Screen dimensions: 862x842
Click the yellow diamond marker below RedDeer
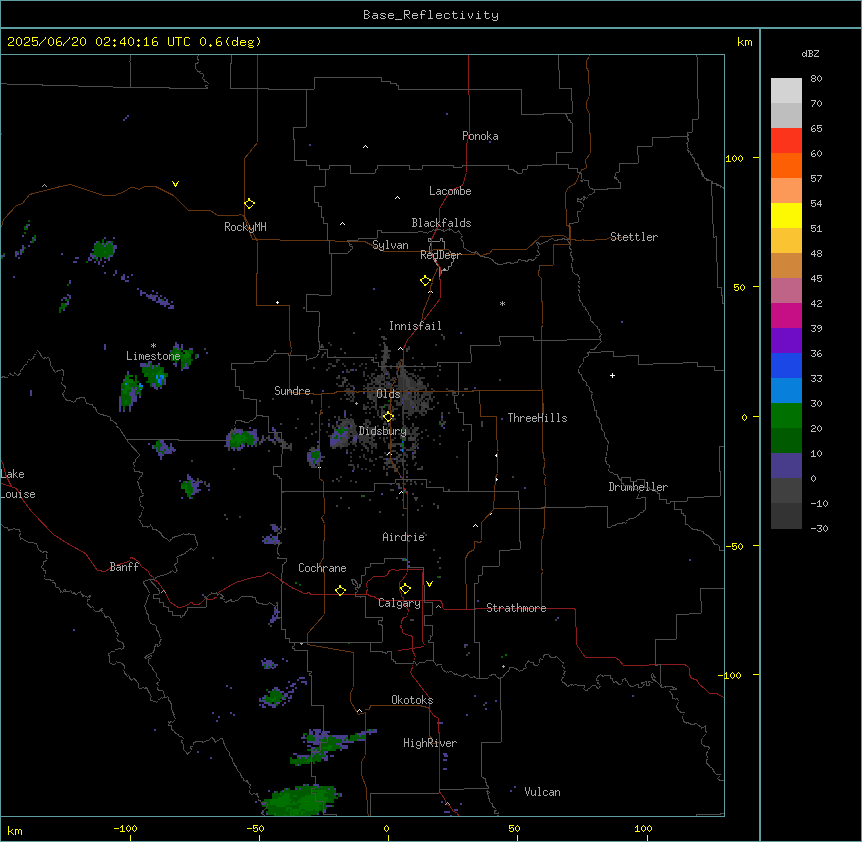coord(425,281)
